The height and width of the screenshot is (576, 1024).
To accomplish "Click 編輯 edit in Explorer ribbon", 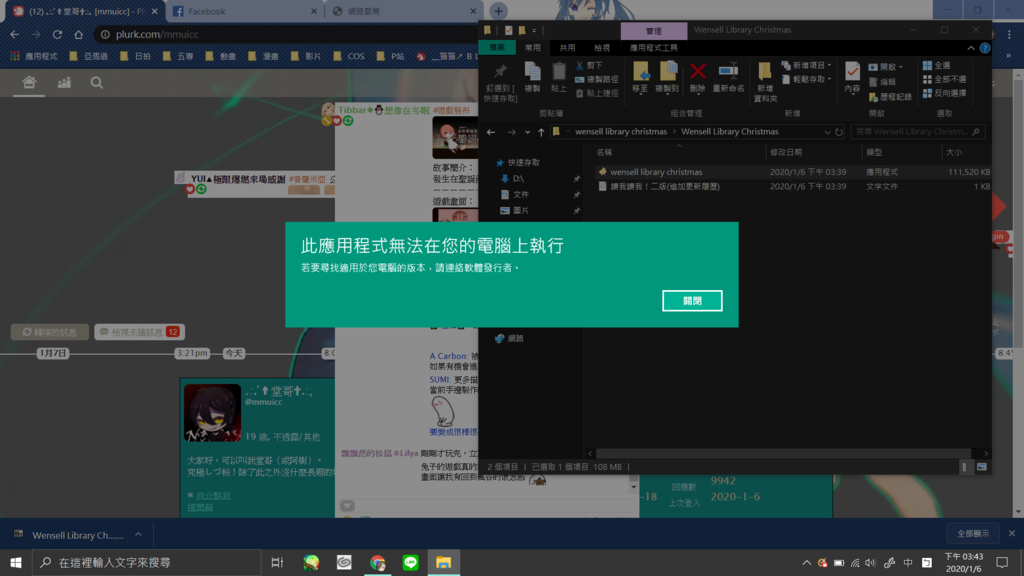I will pos(882,82).
